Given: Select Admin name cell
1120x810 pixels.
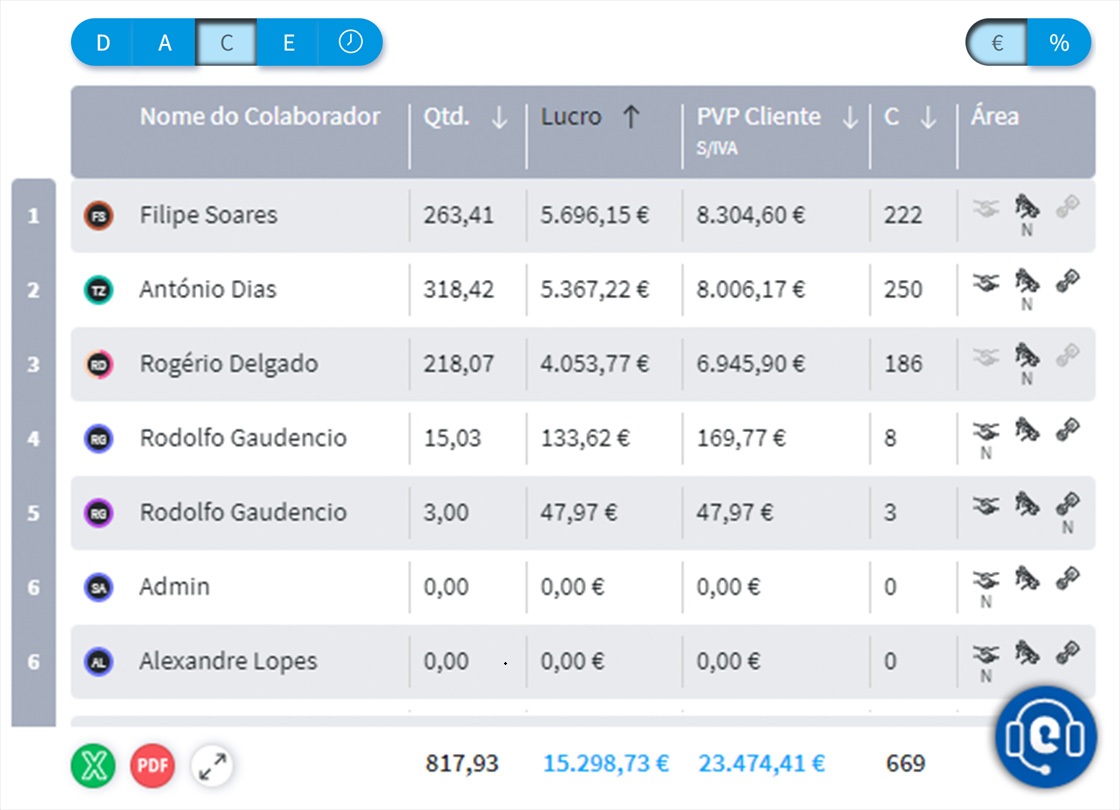Looking at the screenshot, I should [x=174, y=586].
